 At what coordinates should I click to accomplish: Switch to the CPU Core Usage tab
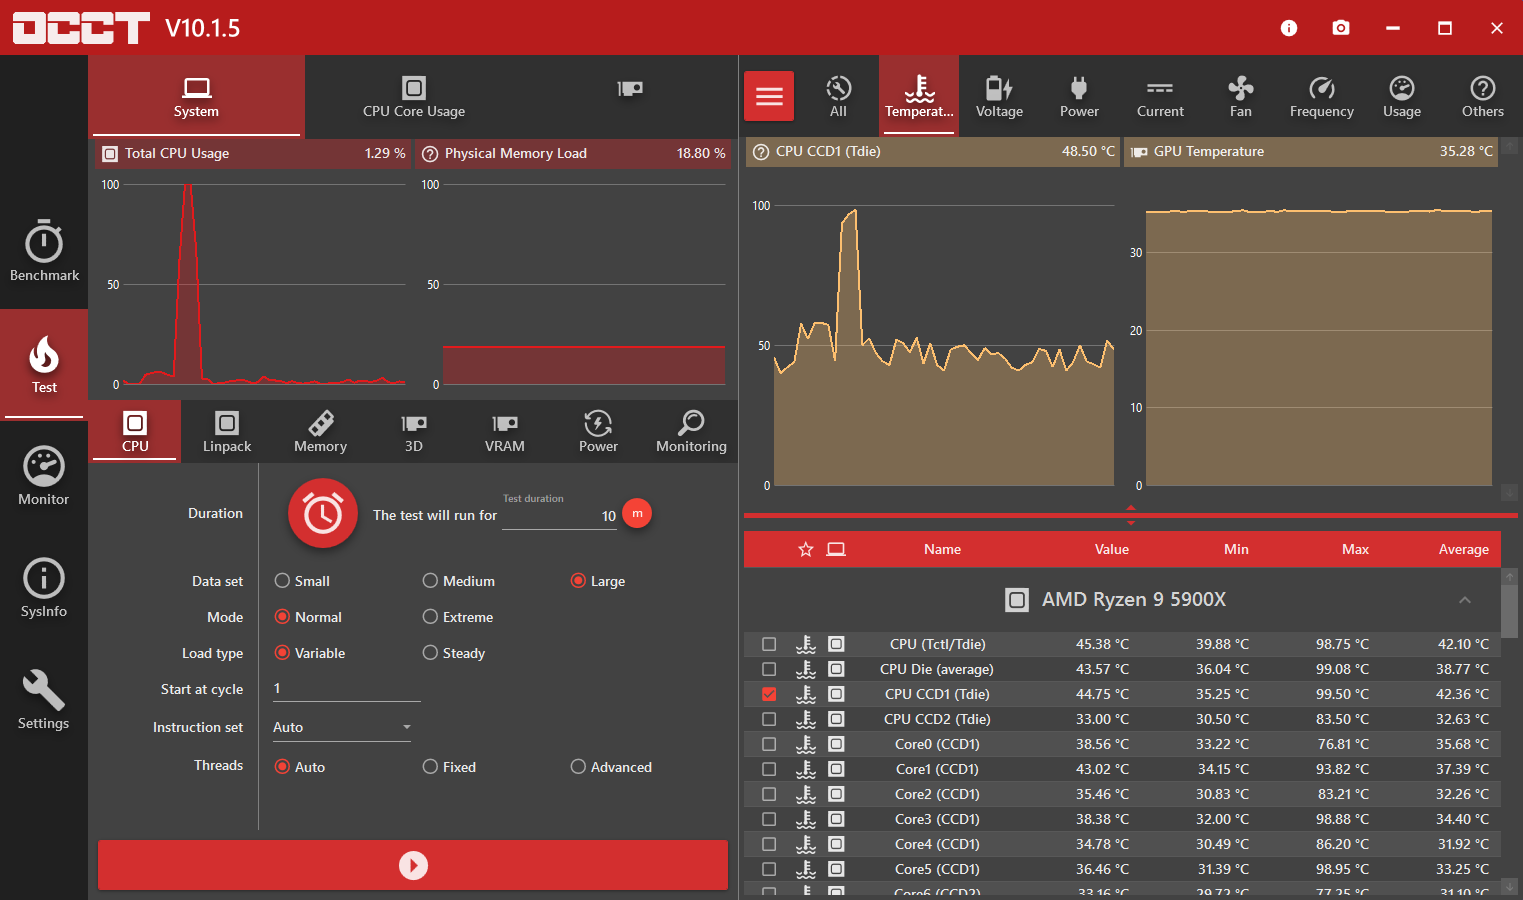413,97
